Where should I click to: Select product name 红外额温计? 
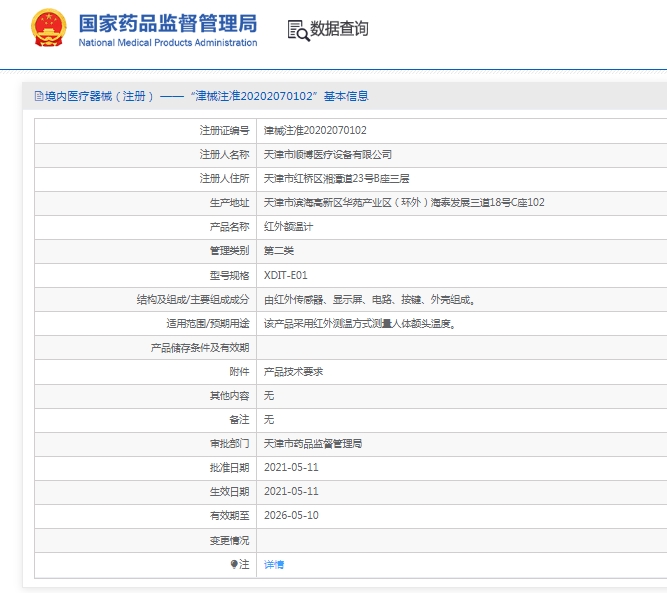288,227
